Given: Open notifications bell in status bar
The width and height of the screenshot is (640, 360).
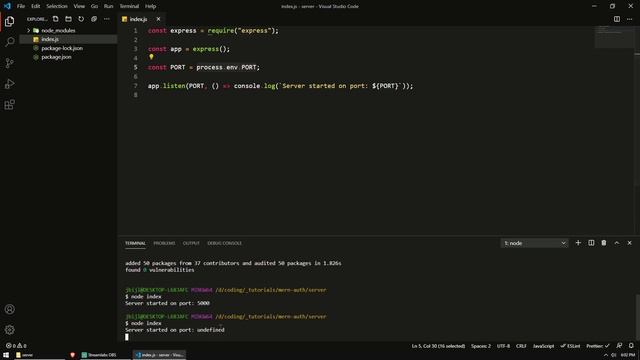Looking at the screenshot, I should click(x=631, y=346).
